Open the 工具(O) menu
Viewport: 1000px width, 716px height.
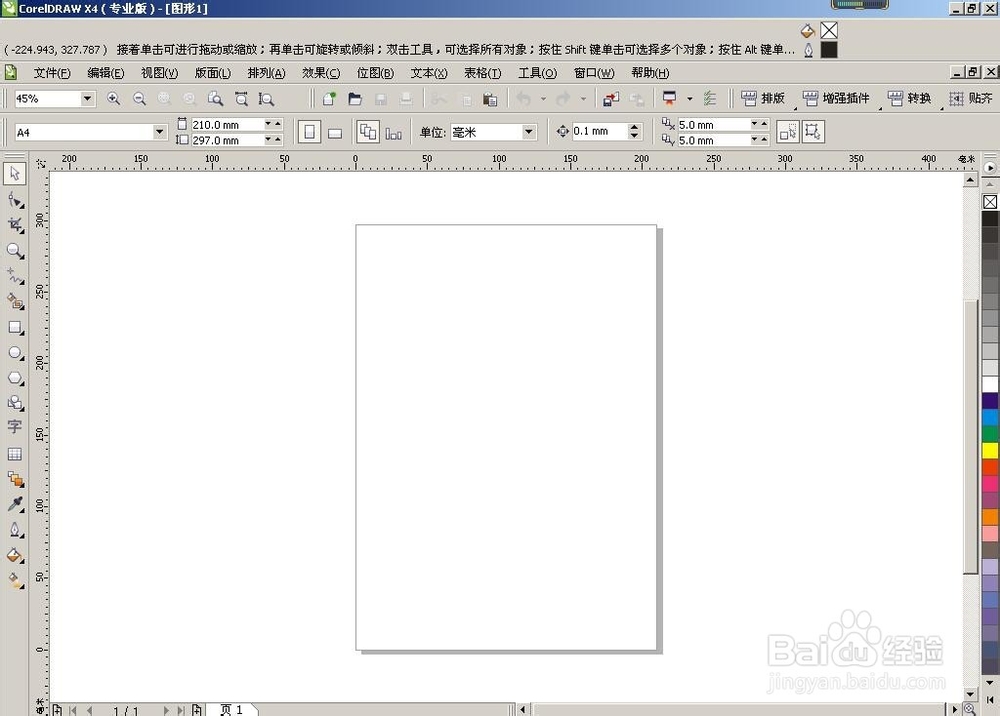tap(537, 73)
